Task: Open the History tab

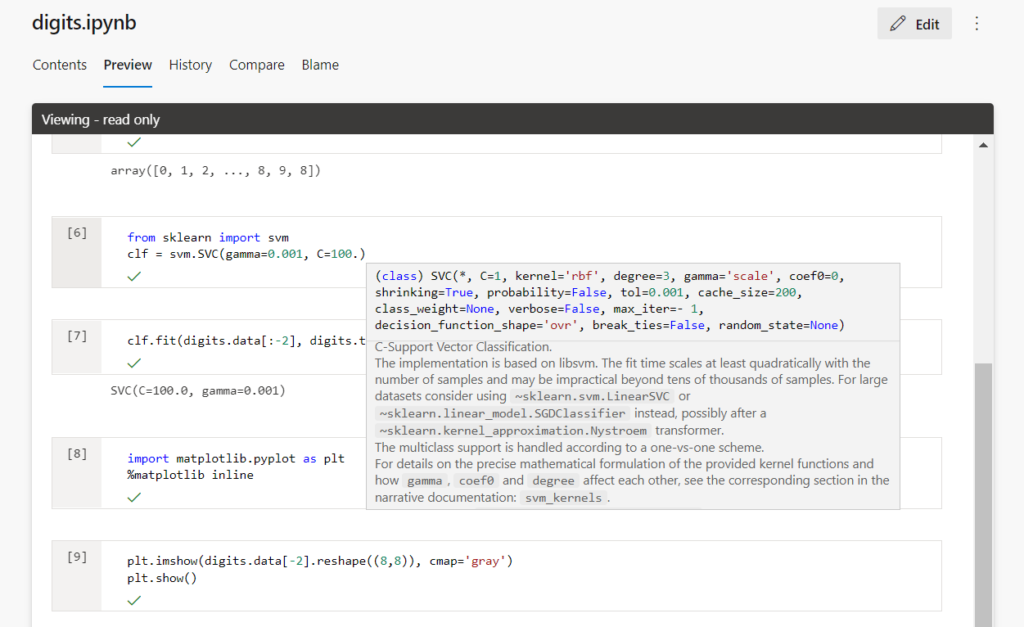Action: 190,64
